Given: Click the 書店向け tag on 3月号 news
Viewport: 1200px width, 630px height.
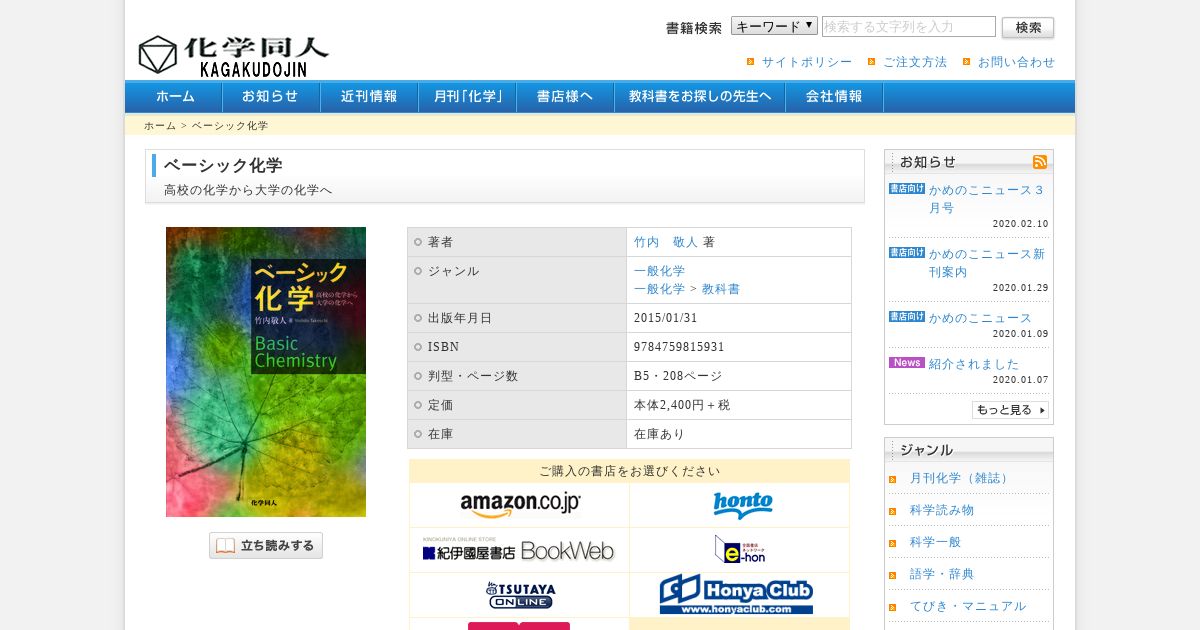Looking at the screenshot, I should (907, 189).
